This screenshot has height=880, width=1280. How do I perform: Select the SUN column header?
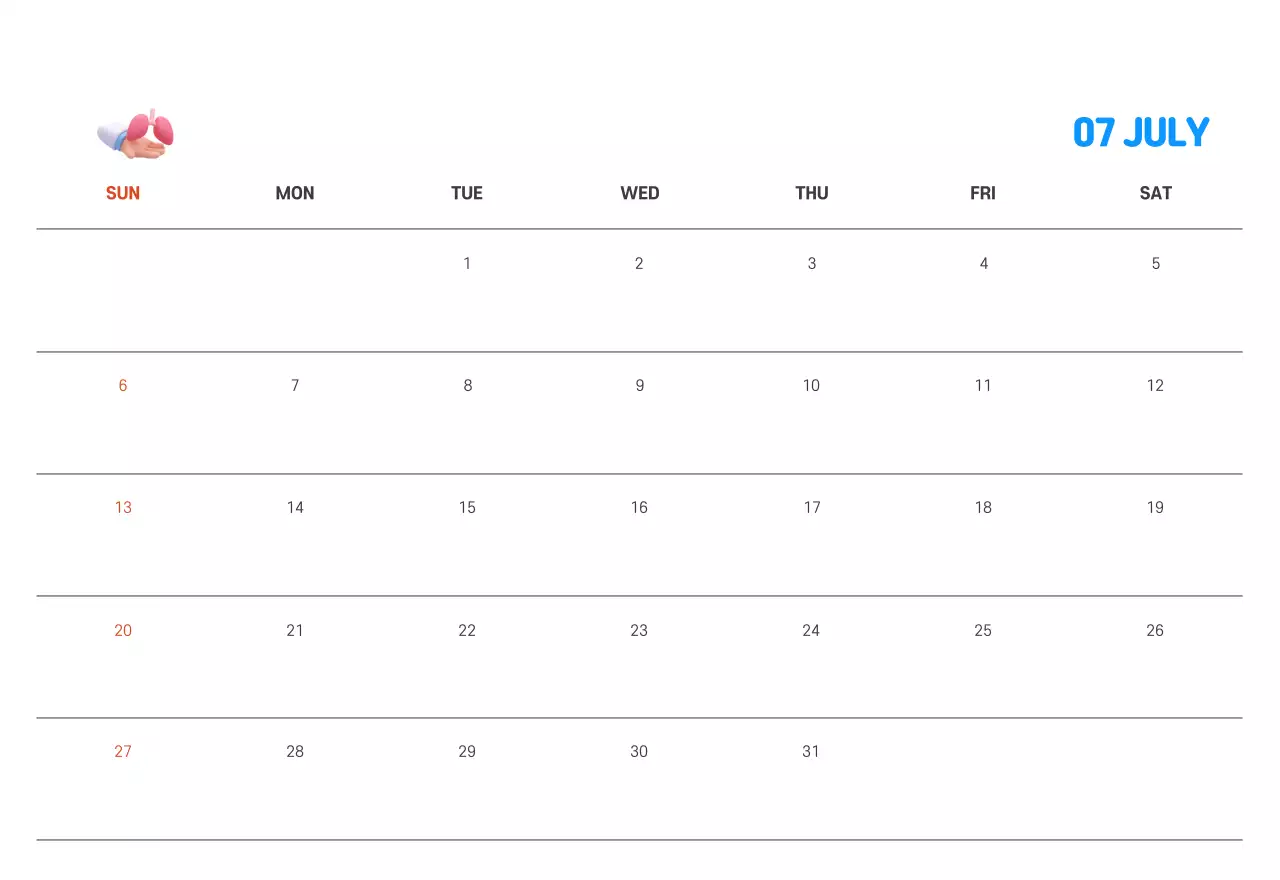pos(123,193)
